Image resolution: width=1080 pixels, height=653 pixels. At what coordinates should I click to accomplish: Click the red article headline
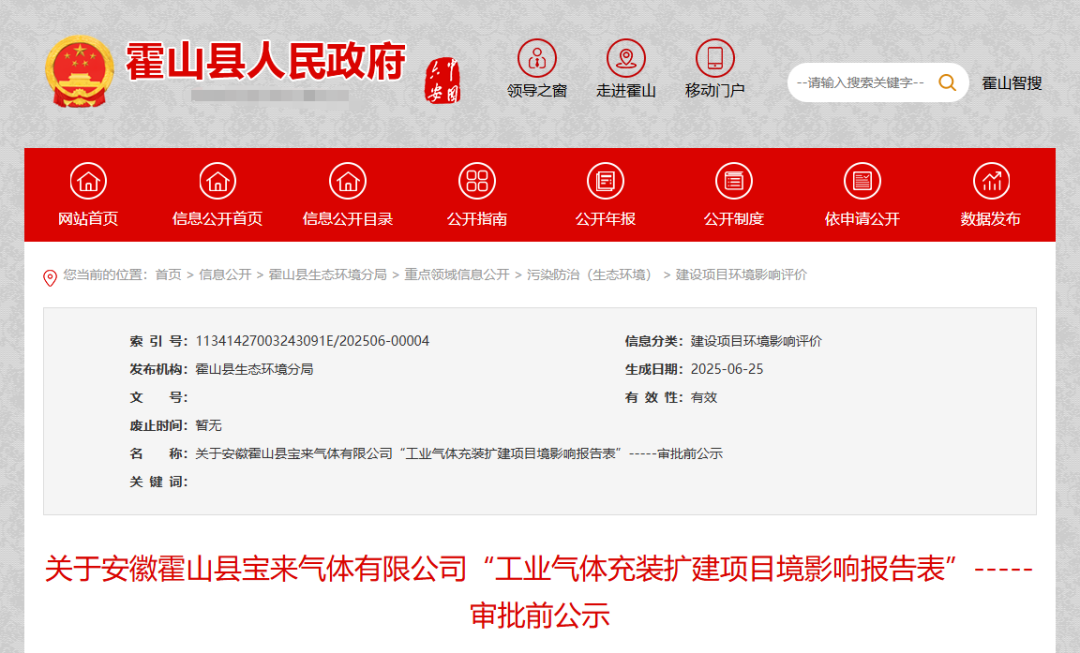click(x=539, y=592)
